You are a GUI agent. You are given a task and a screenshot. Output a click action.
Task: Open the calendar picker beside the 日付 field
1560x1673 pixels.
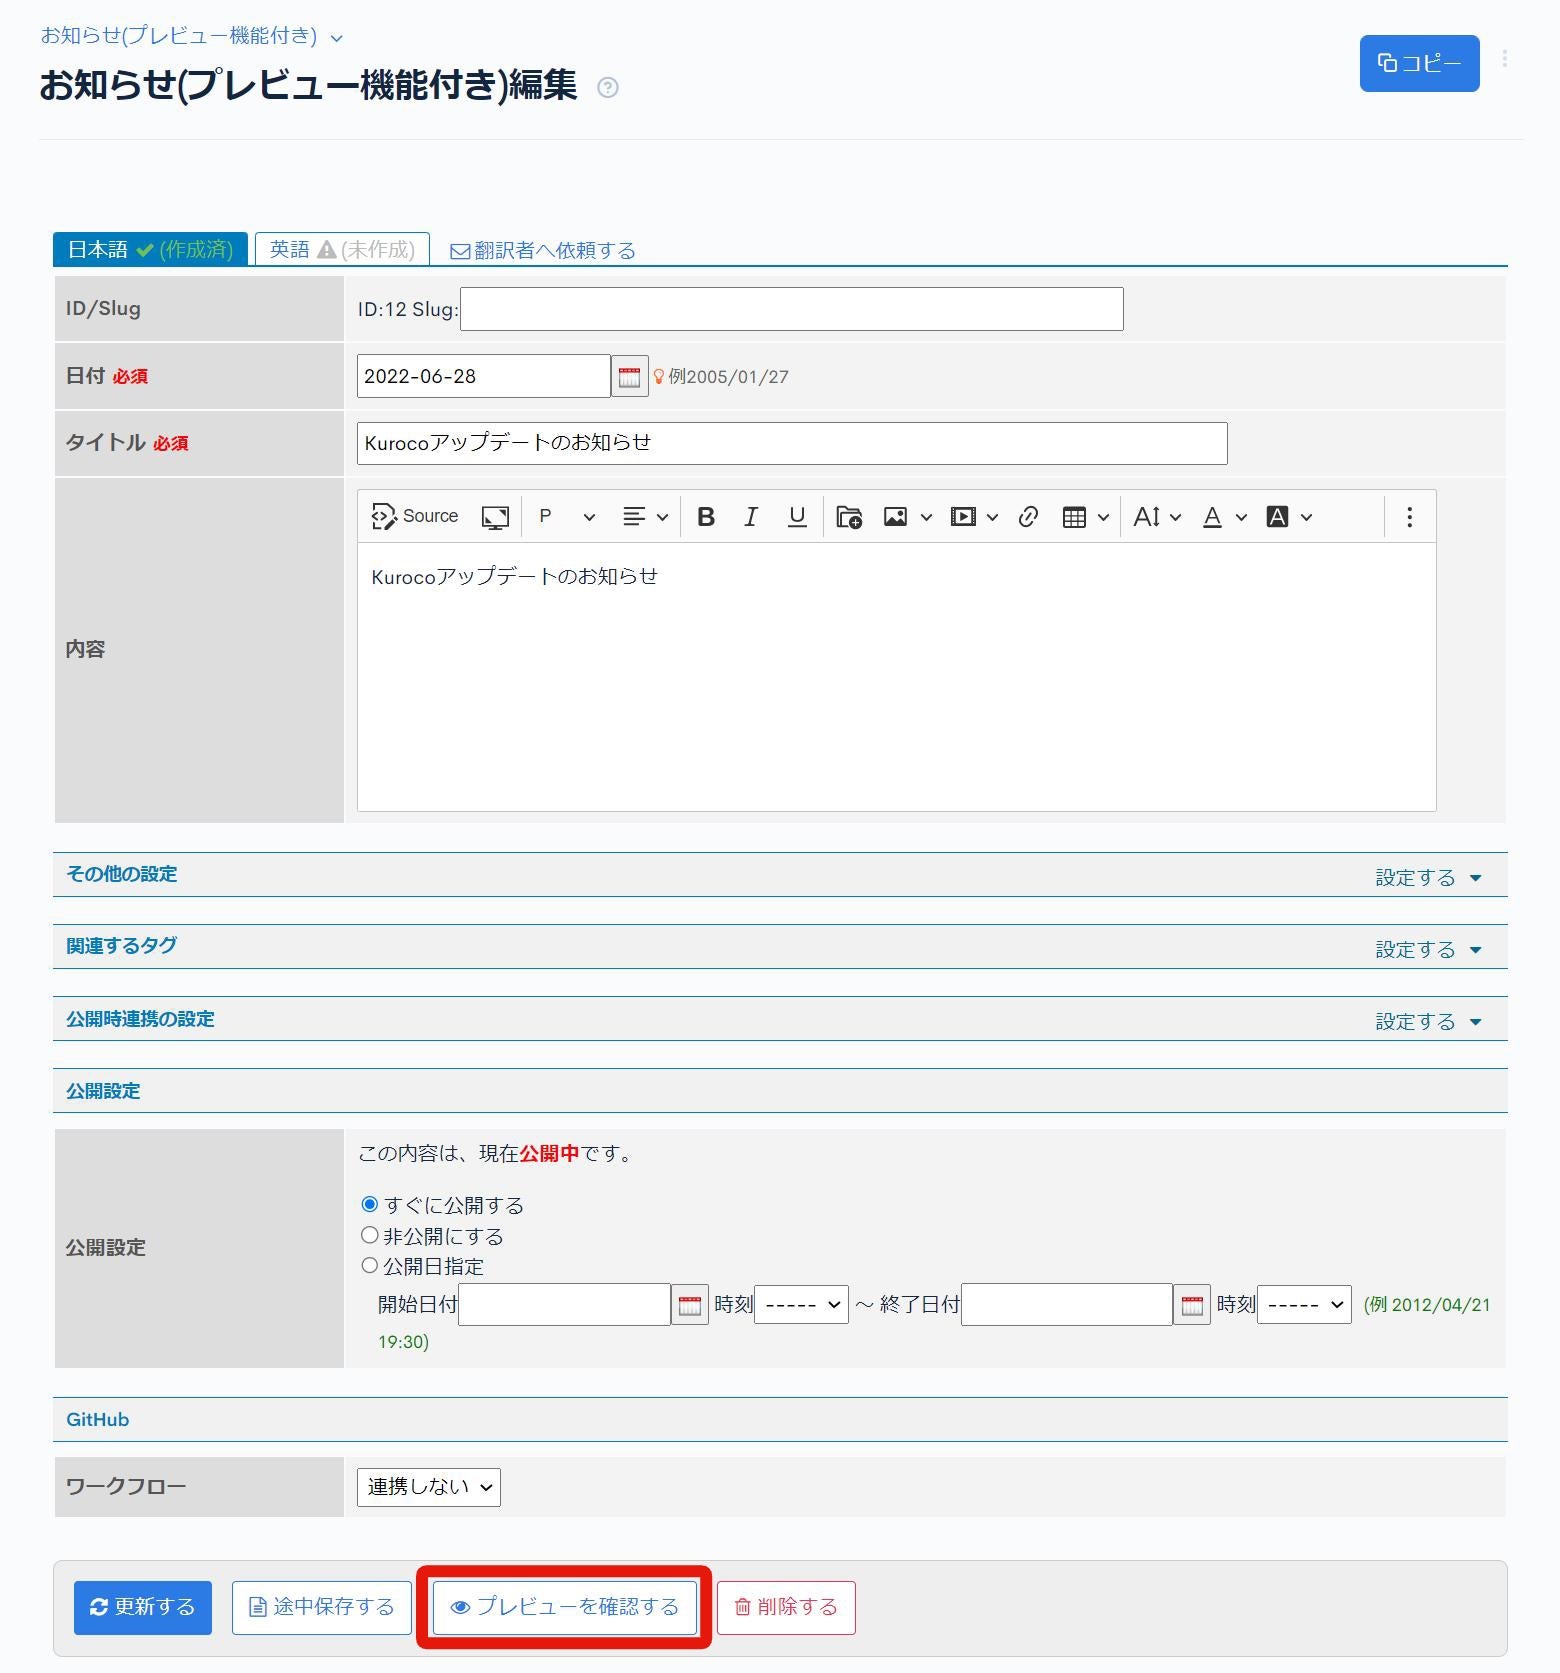[629, 377]
